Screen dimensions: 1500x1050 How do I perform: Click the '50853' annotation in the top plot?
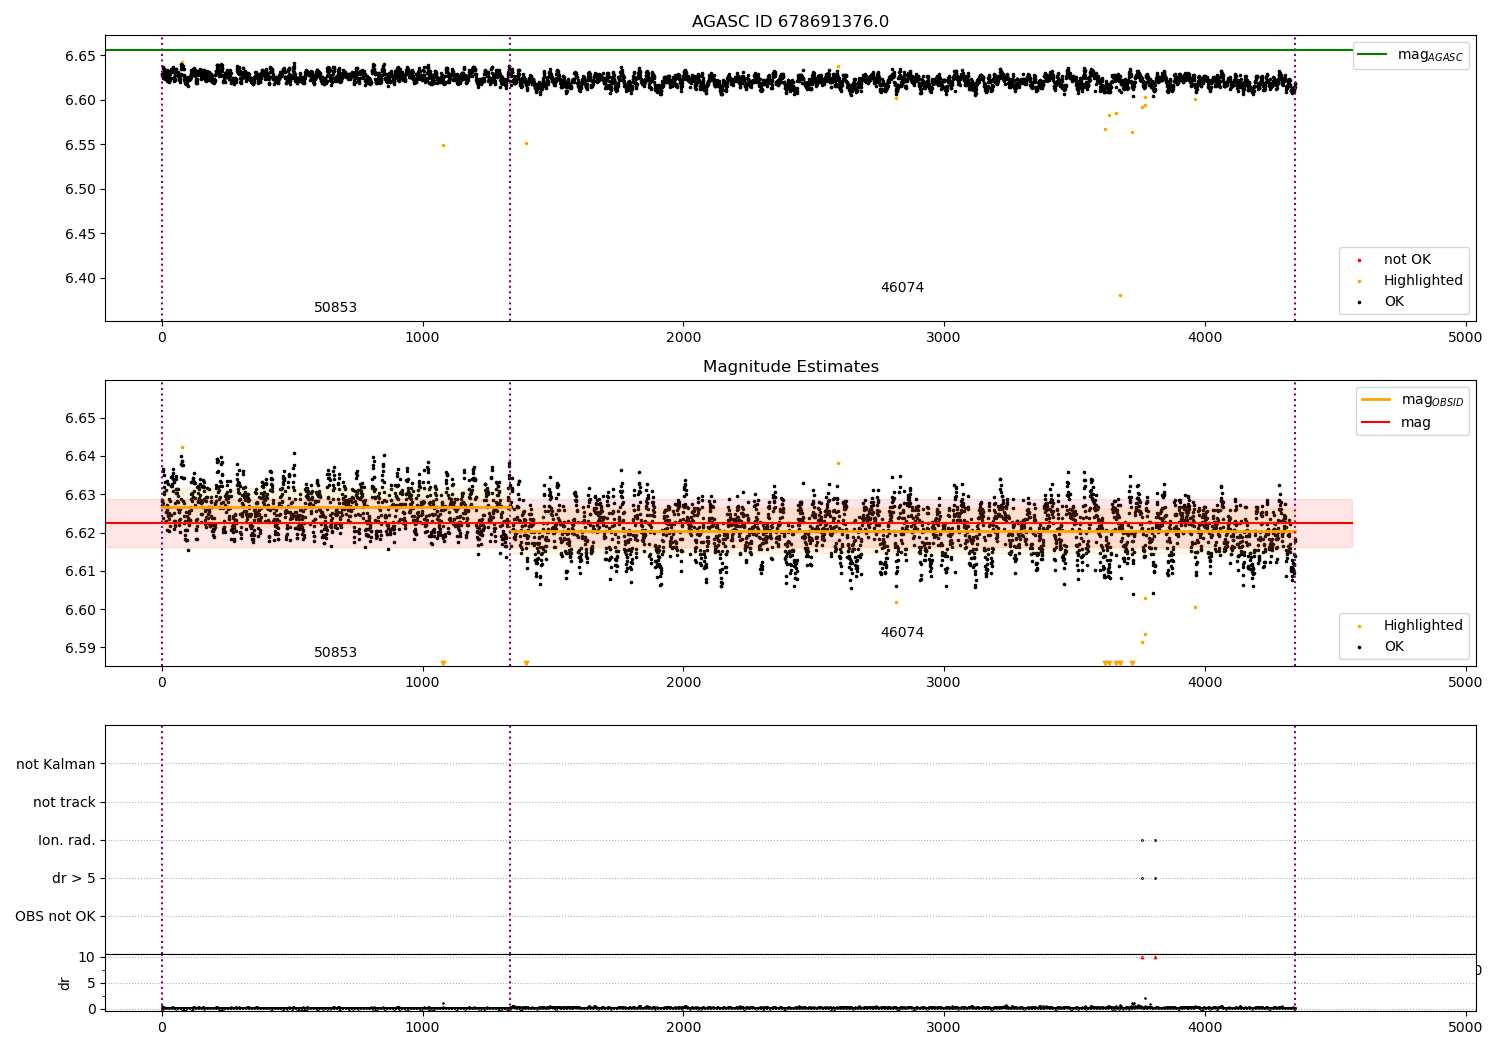click(x=335, y=308)
